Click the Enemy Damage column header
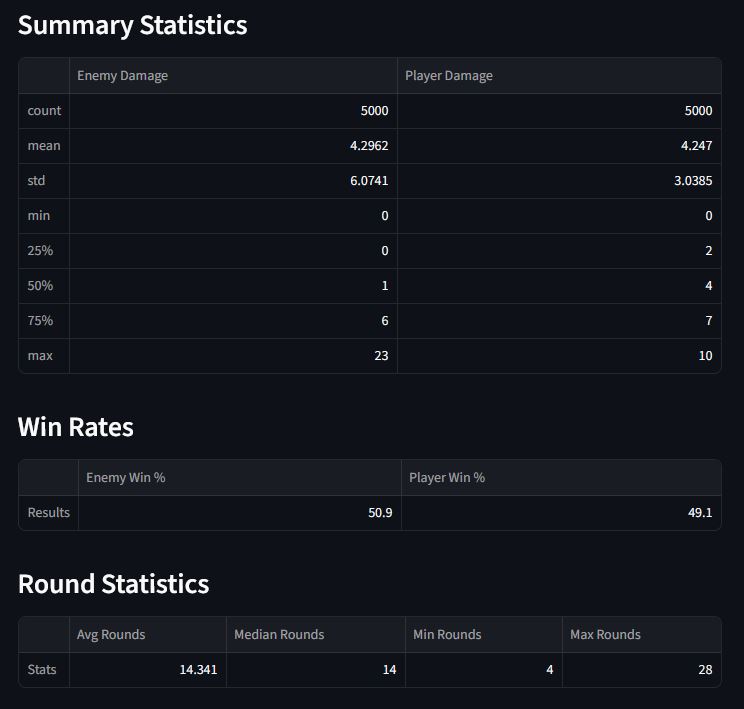The height and width of the screenshot is (709, 744). pyautogui.click(x=123, y=76)
